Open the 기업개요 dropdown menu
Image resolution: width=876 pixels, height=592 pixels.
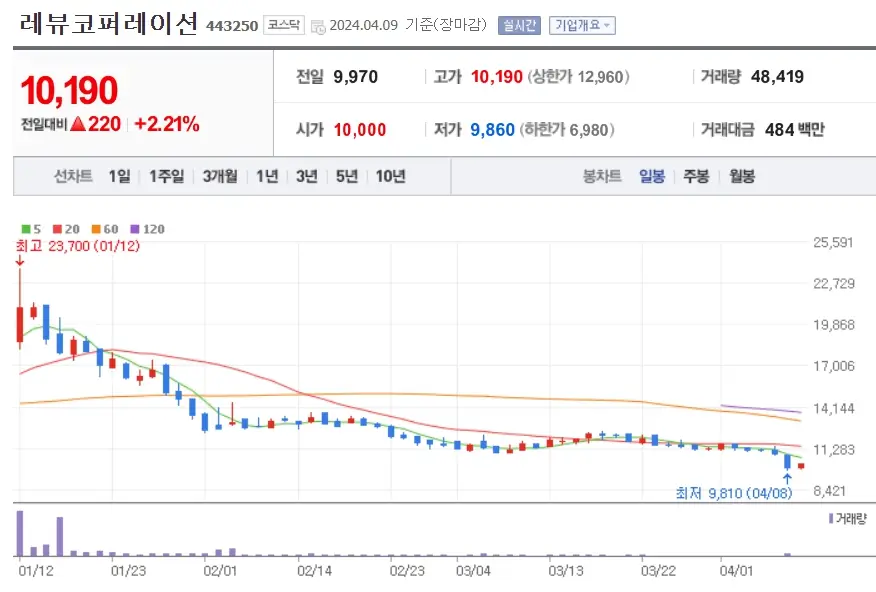(x=584, y=25)
